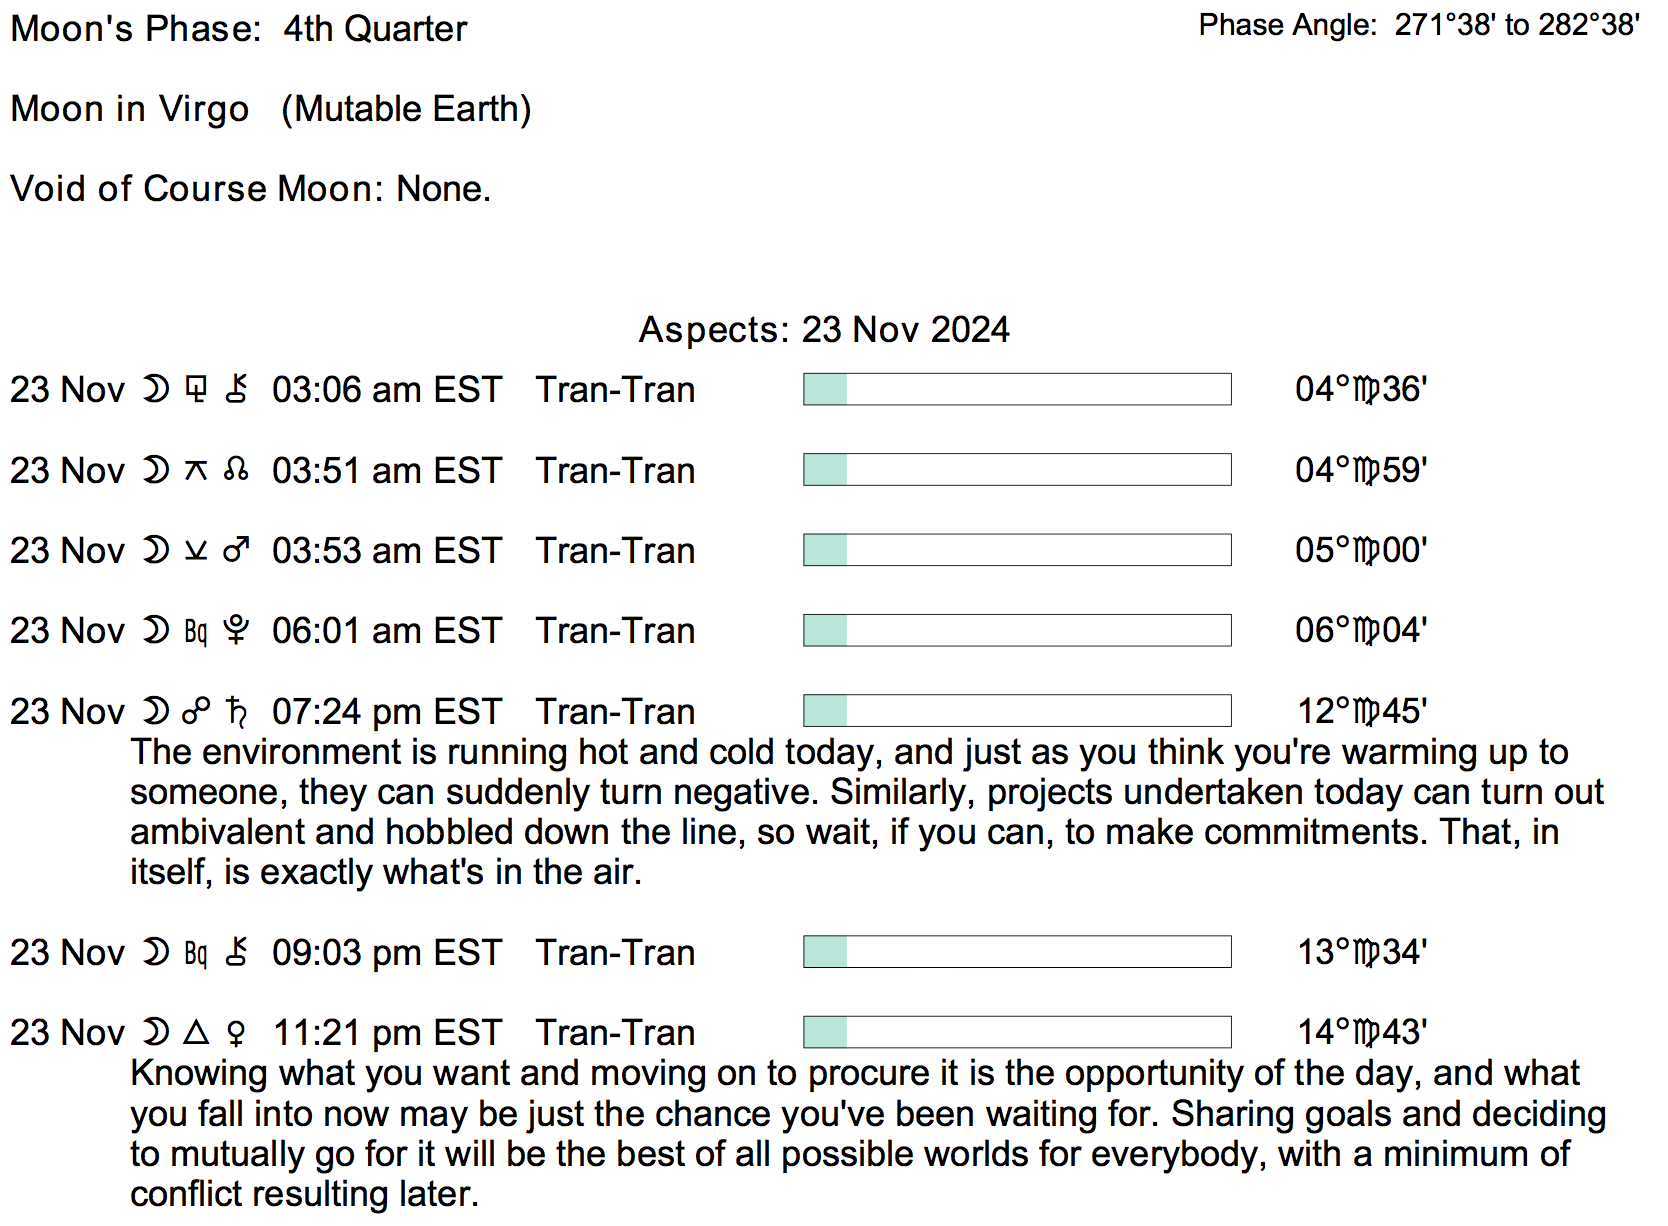The height and width of the screenshot is (1226, 1668).
Task: Click the Chiron glyph in the 09:03 pm aspect
Action: click(237, 952)
